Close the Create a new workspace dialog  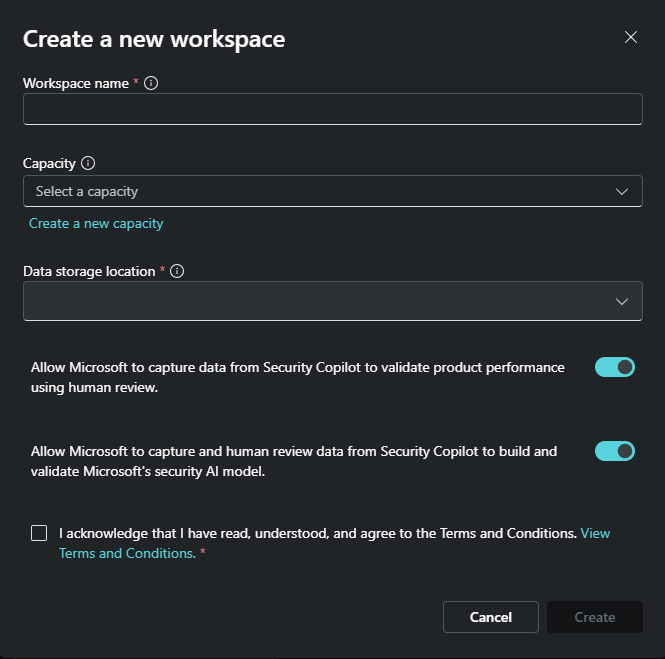[x=631, y=37]
